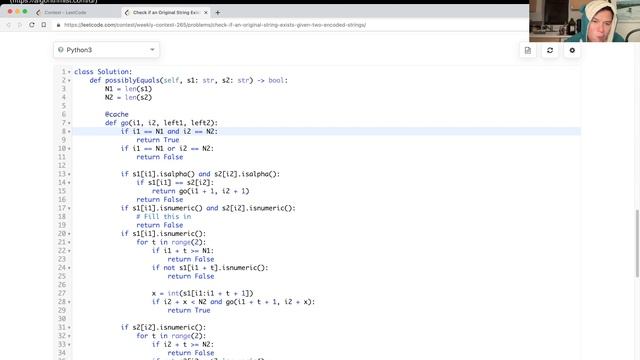This screenshot has width=640, height=360.
Task: Collapse fold arrow on line 31
Action: coord(69,327)
